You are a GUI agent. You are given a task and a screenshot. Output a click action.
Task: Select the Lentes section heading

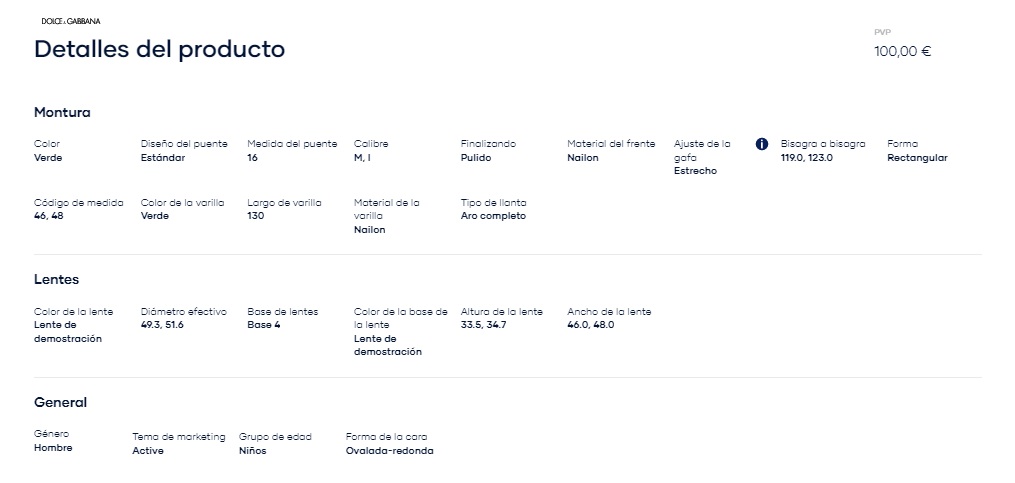(x=56, y=280)
